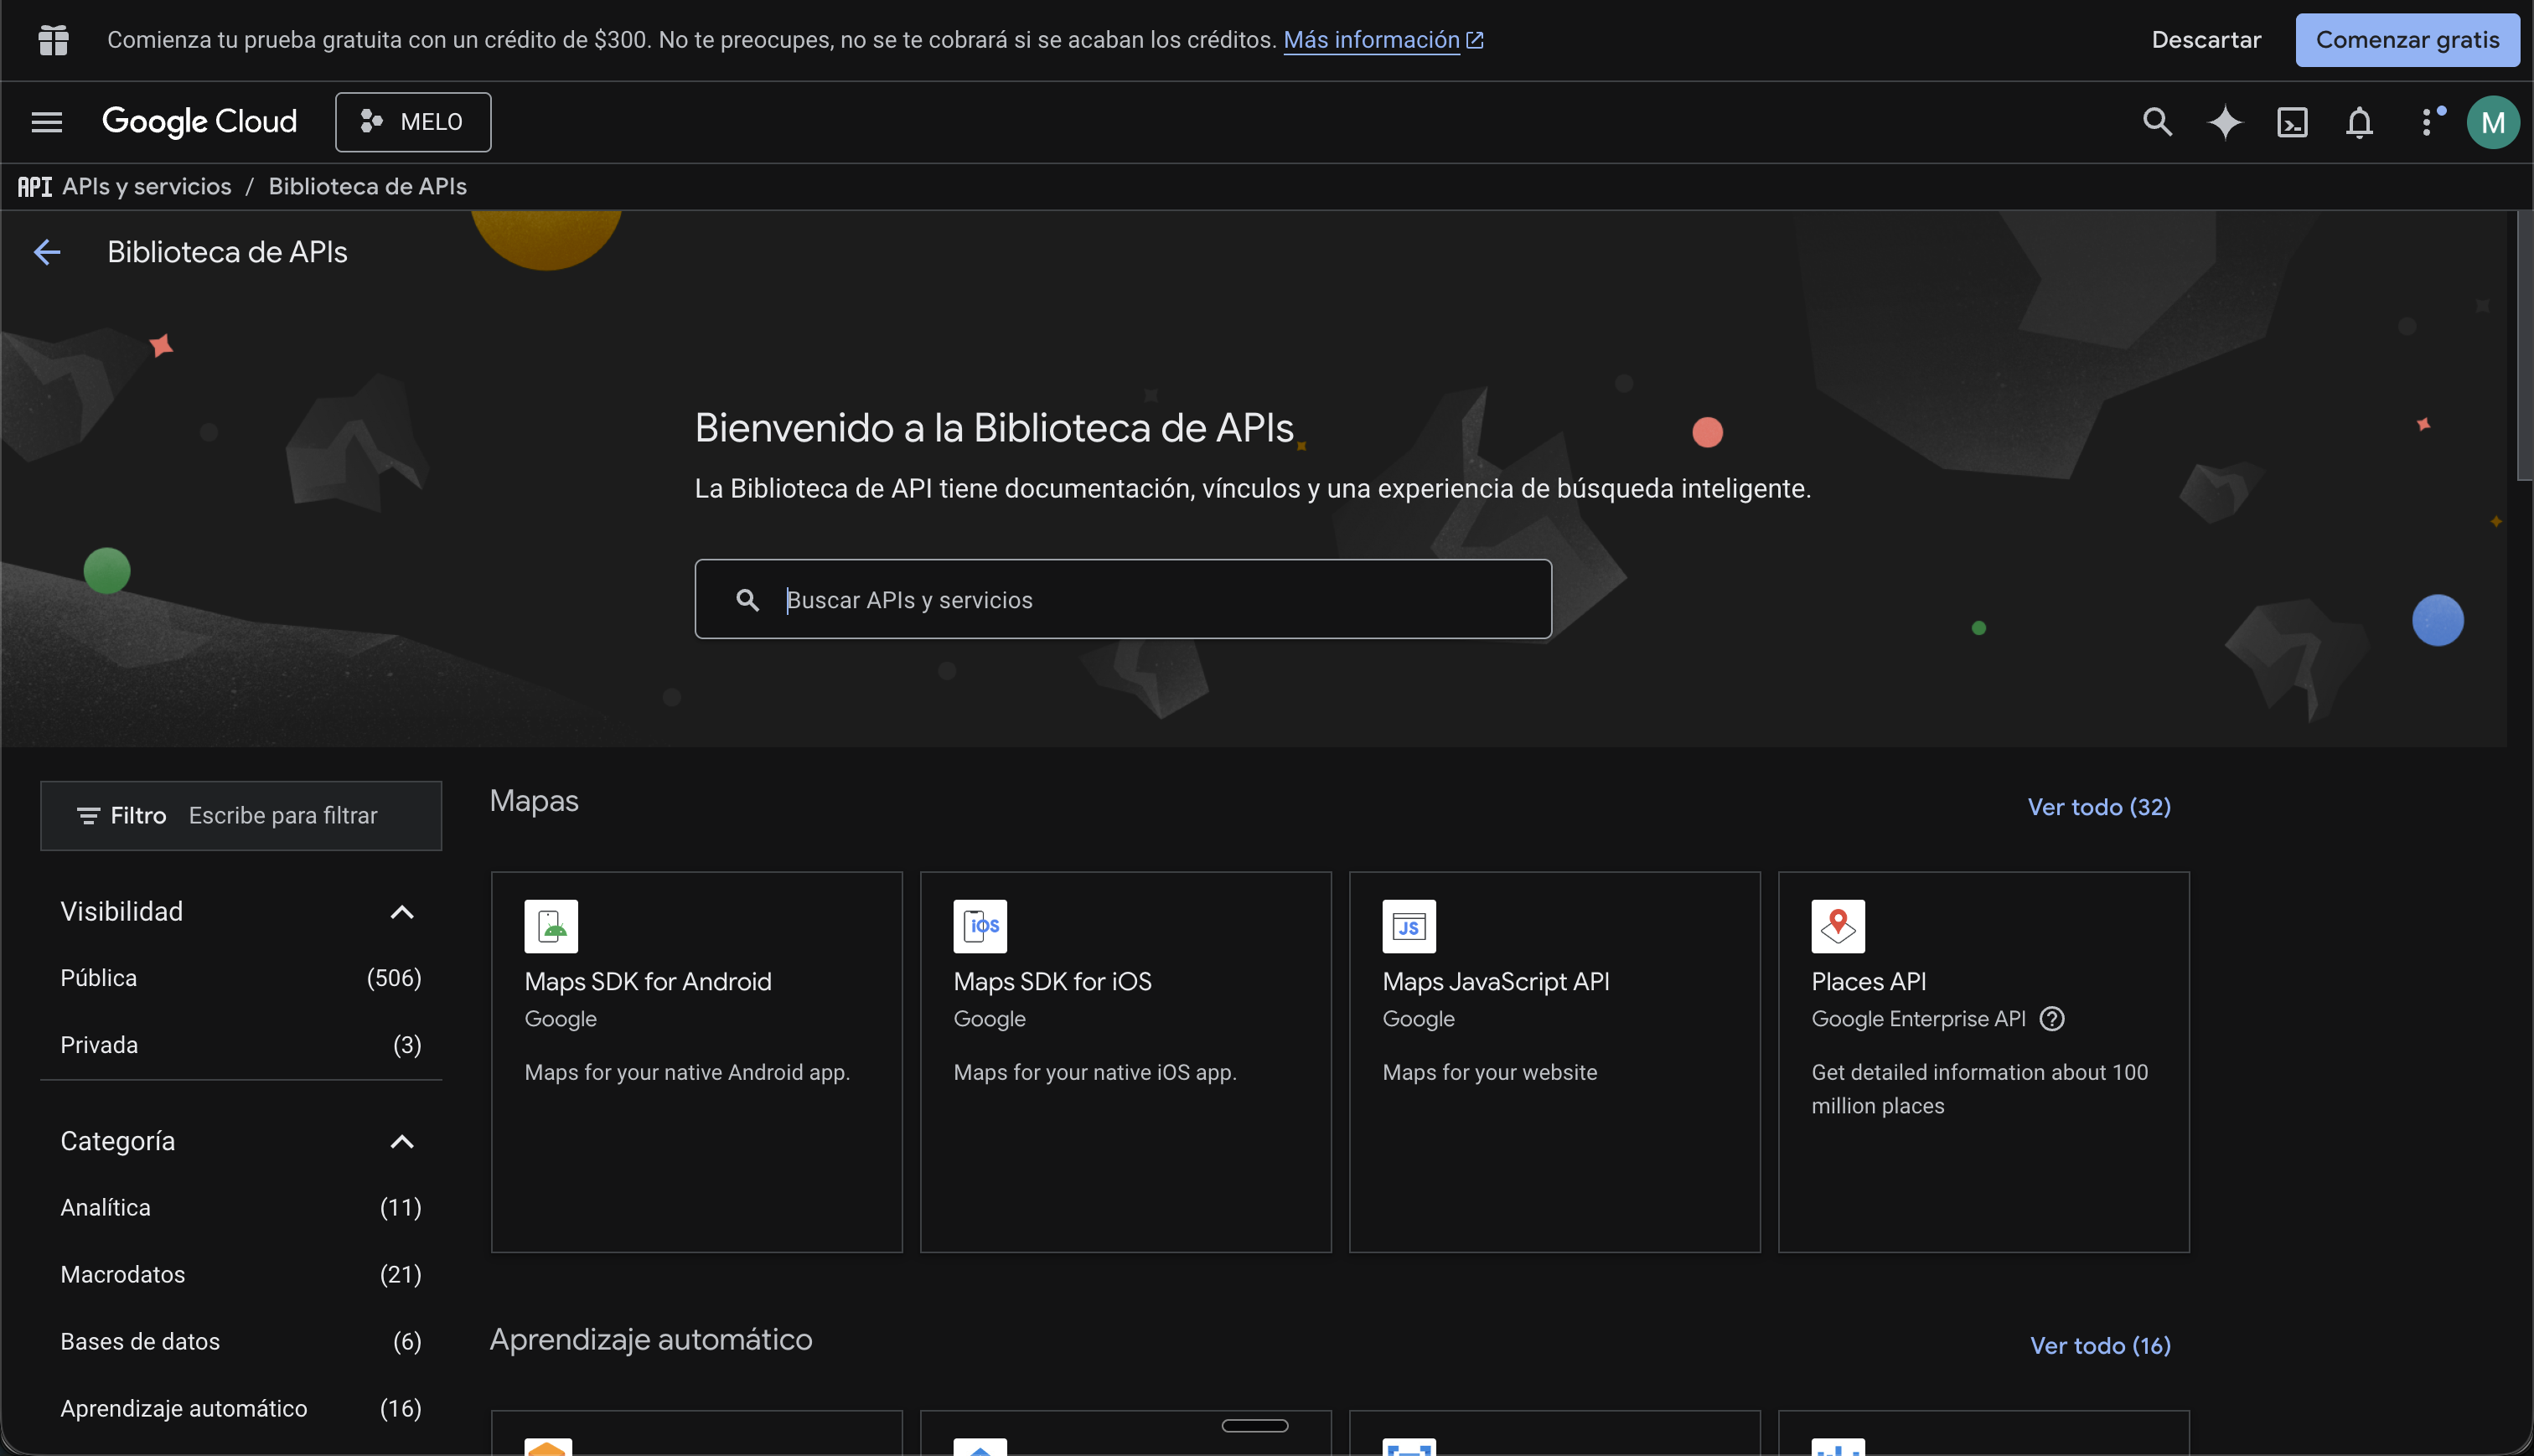2534x1456 pixels.
Task: Filter by the Analítica category
Action: click(106, 1206)
